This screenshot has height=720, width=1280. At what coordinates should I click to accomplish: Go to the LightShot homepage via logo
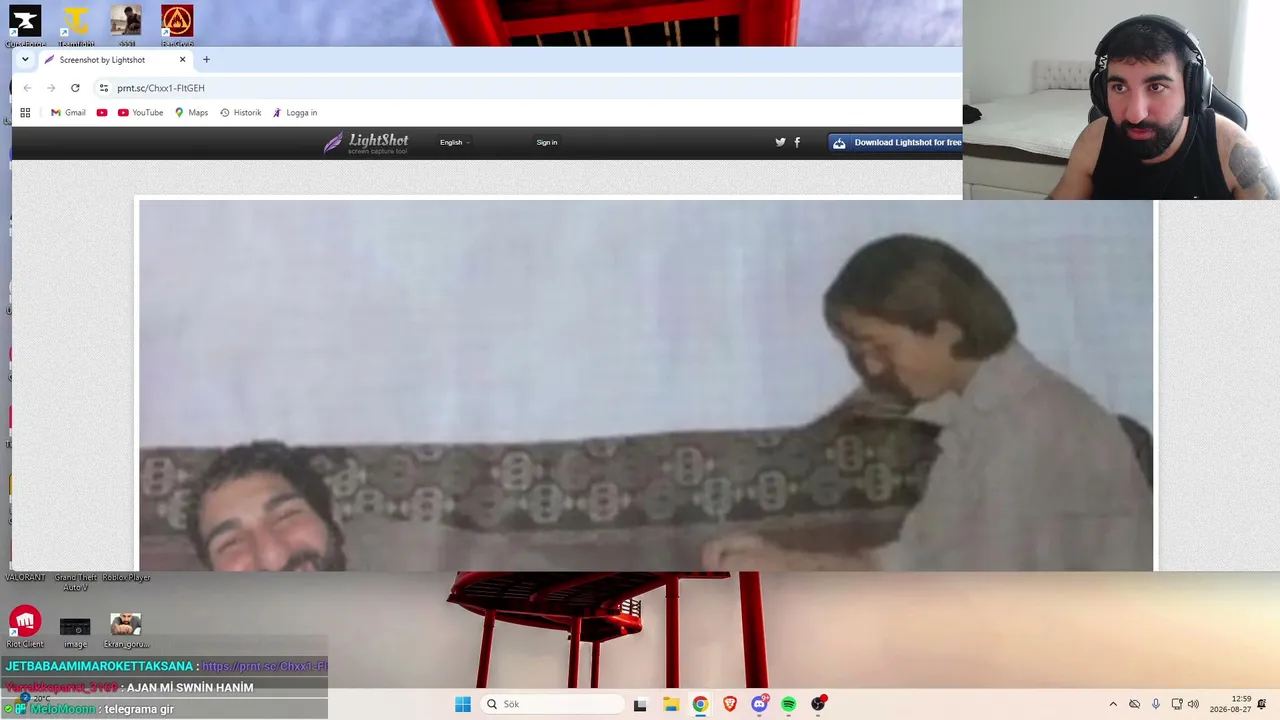pyautogui.click(x=365, y=143)
